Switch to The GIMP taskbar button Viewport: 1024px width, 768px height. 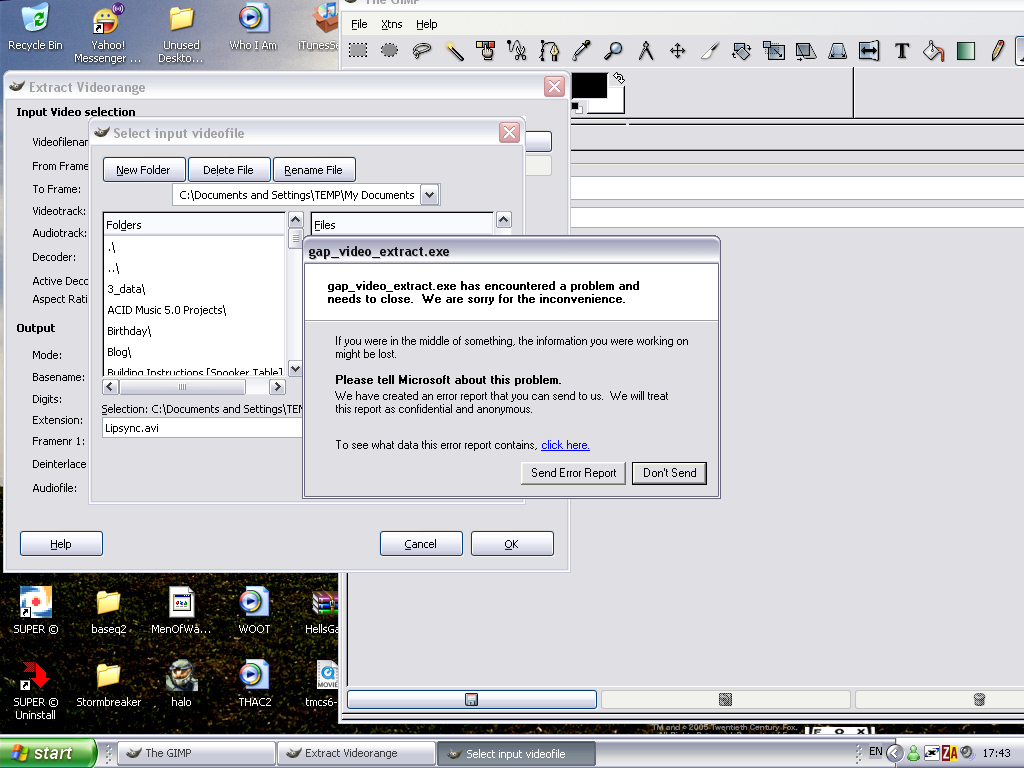pyautogui.click(x=196, y=753)
